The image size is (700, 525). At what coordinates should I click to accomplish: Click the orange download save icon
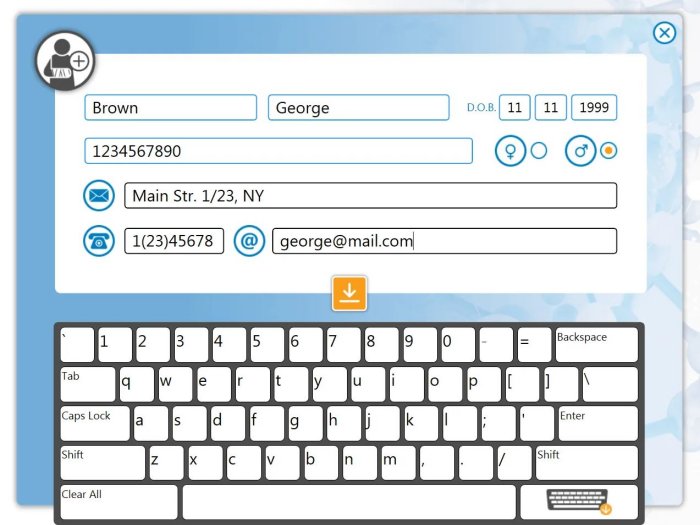(x=349, y=292)
